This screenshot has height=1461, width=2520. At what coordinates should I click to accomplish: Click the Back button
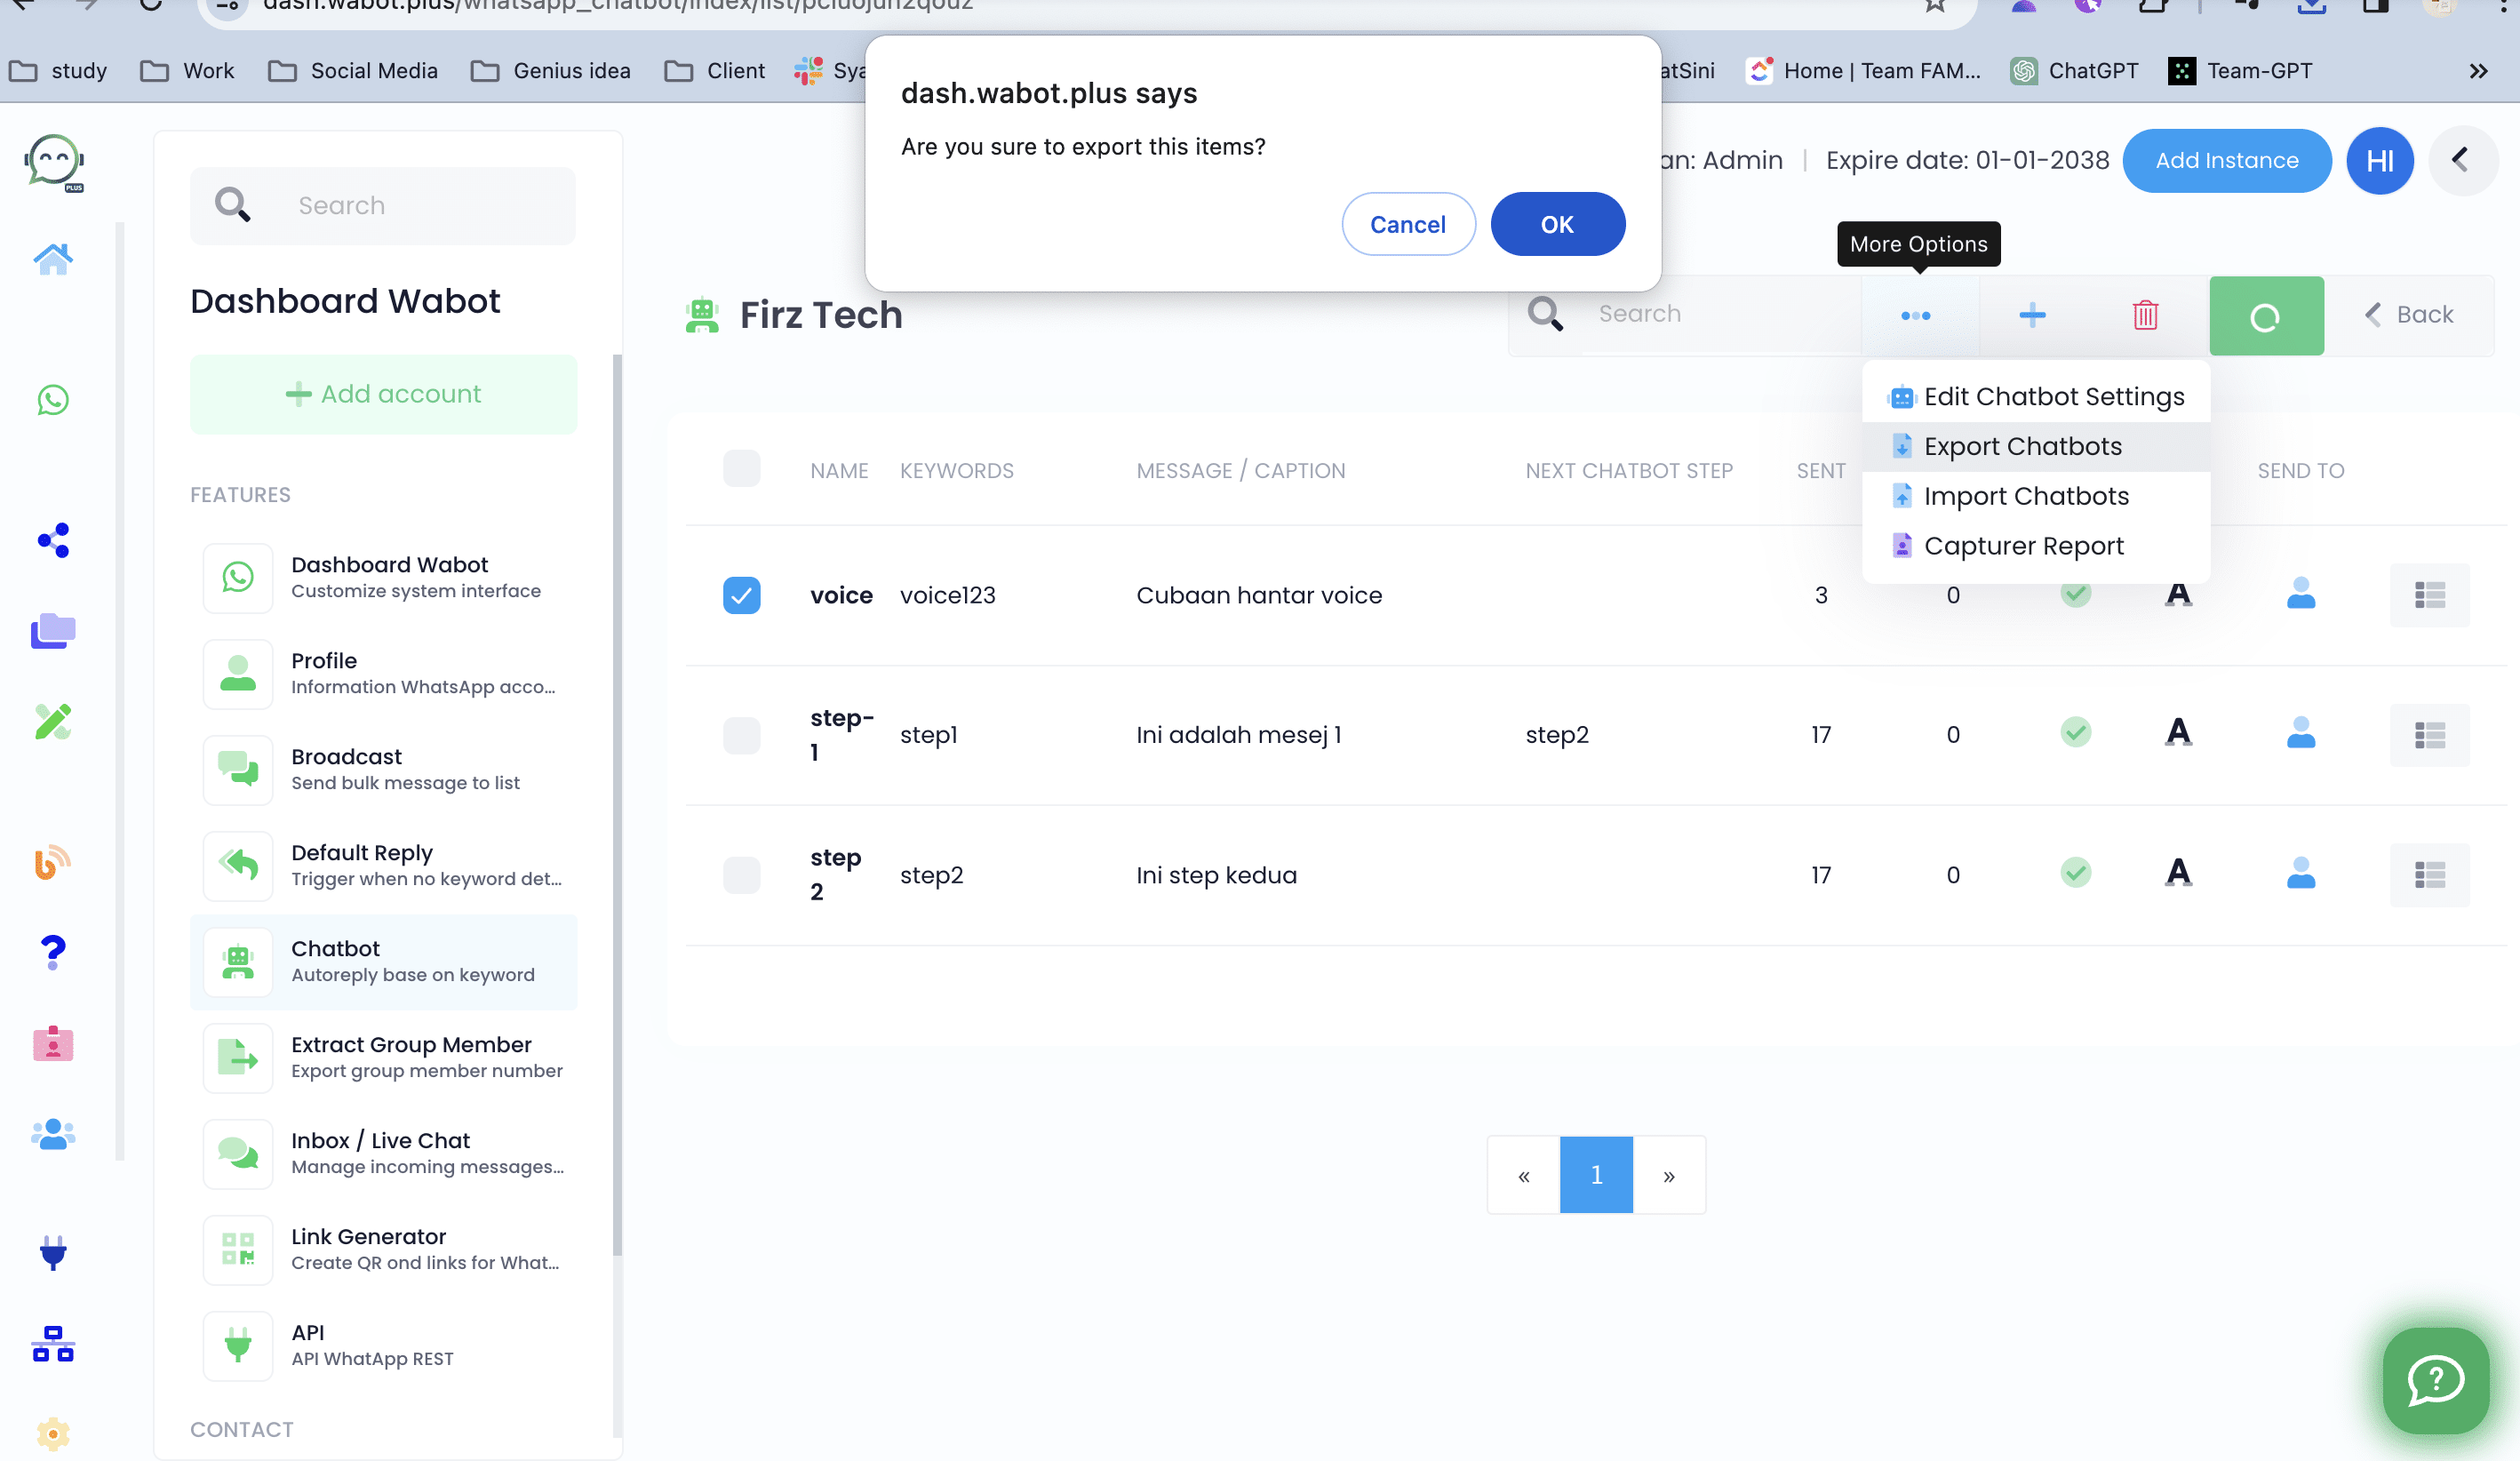click(x=2408, y=315)
